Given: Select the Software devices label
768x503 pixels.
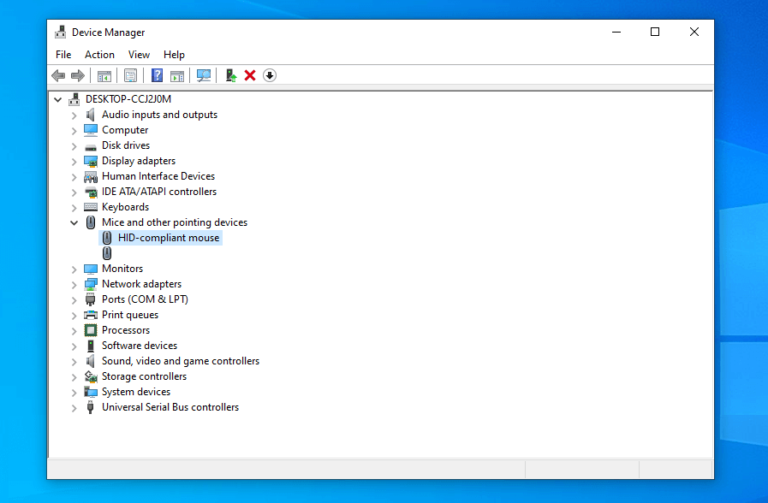Looking at the screenshot, I should (140, 345).
